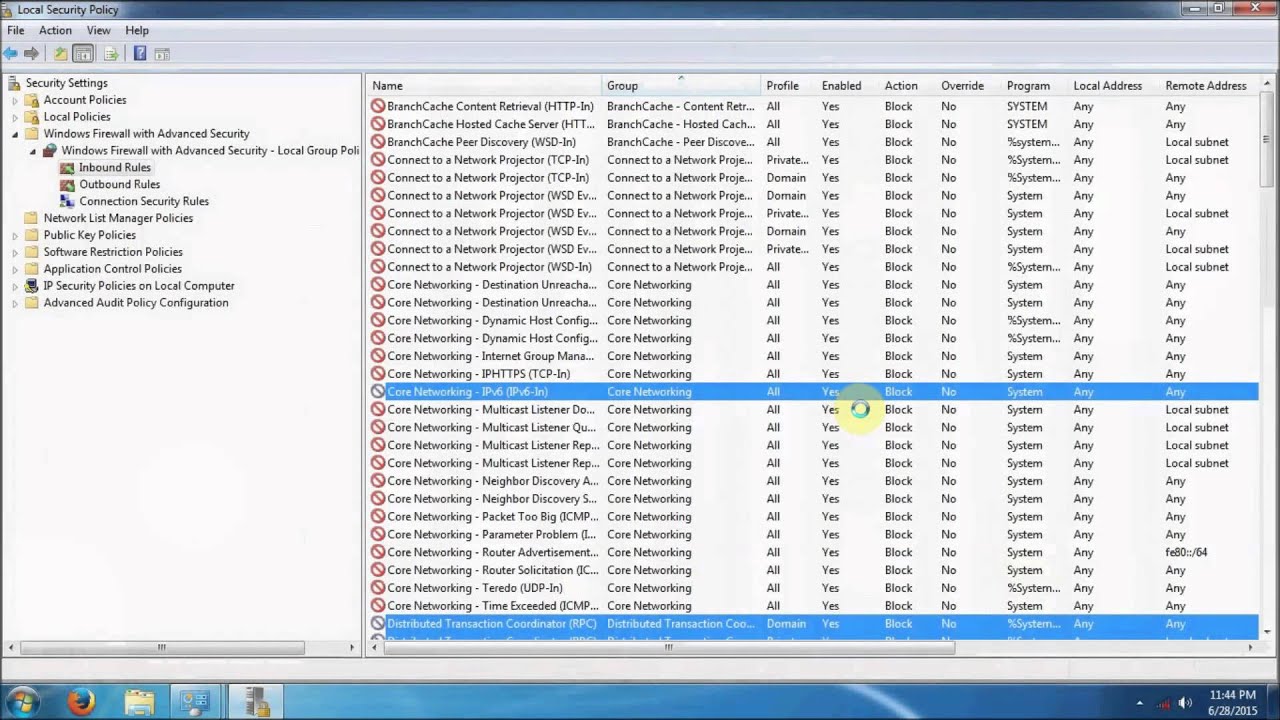Click the Outbound Rules firewall icon

click(68, 184)
